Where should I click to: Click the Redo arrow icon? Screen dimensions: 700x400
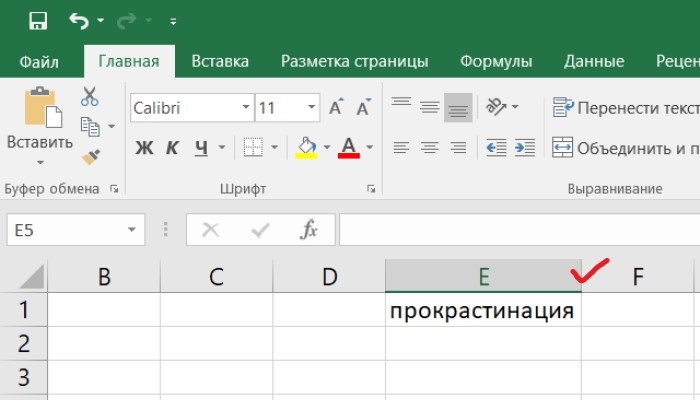126,21
